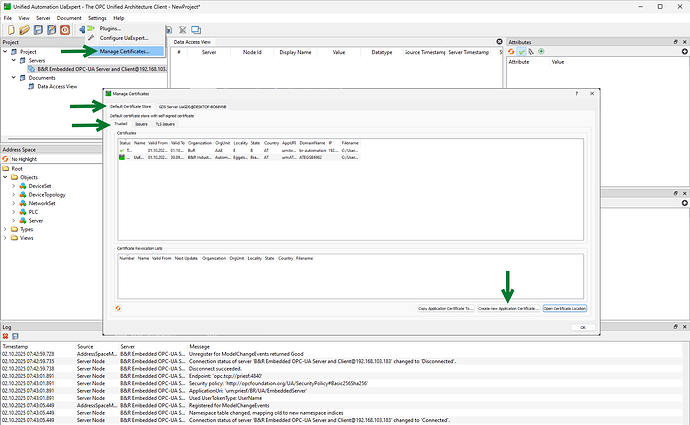The height and width of the screenshot is (425, 690).
Task: Float the Attributes panel with undock icon
Action: point(675,42)
